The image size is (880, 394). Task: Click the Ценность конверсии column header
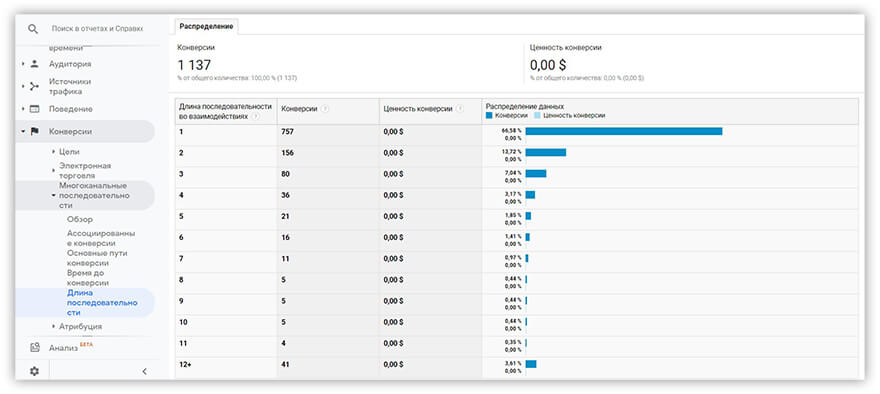pos(418,109)
